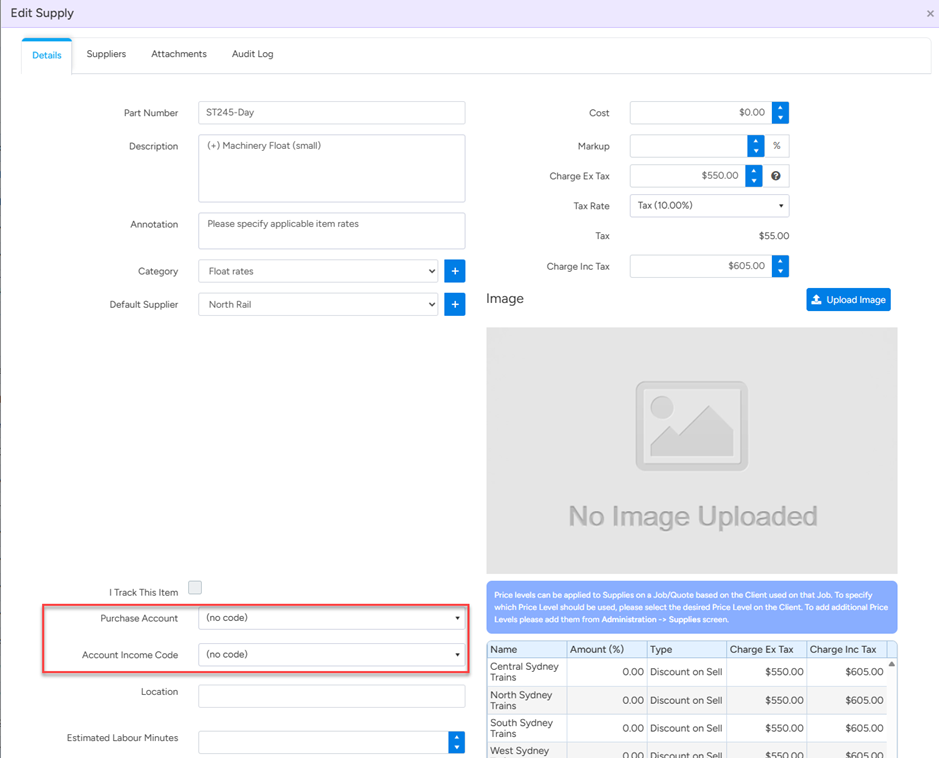The height and width of the screenshot is (758, 939).
Task: Close the Edit Supply dialog
Action: [930, 14]
